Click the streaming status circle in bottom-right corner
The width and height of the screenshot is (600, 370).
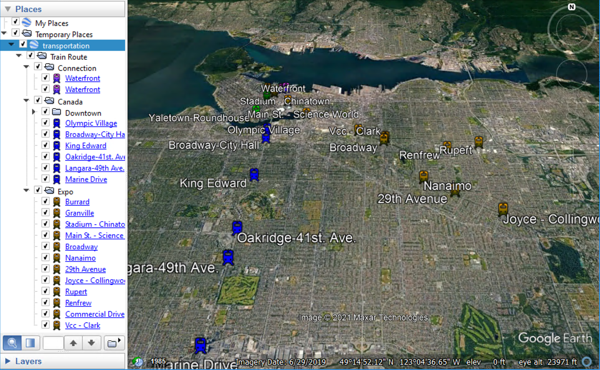click(x=587, y=361)
